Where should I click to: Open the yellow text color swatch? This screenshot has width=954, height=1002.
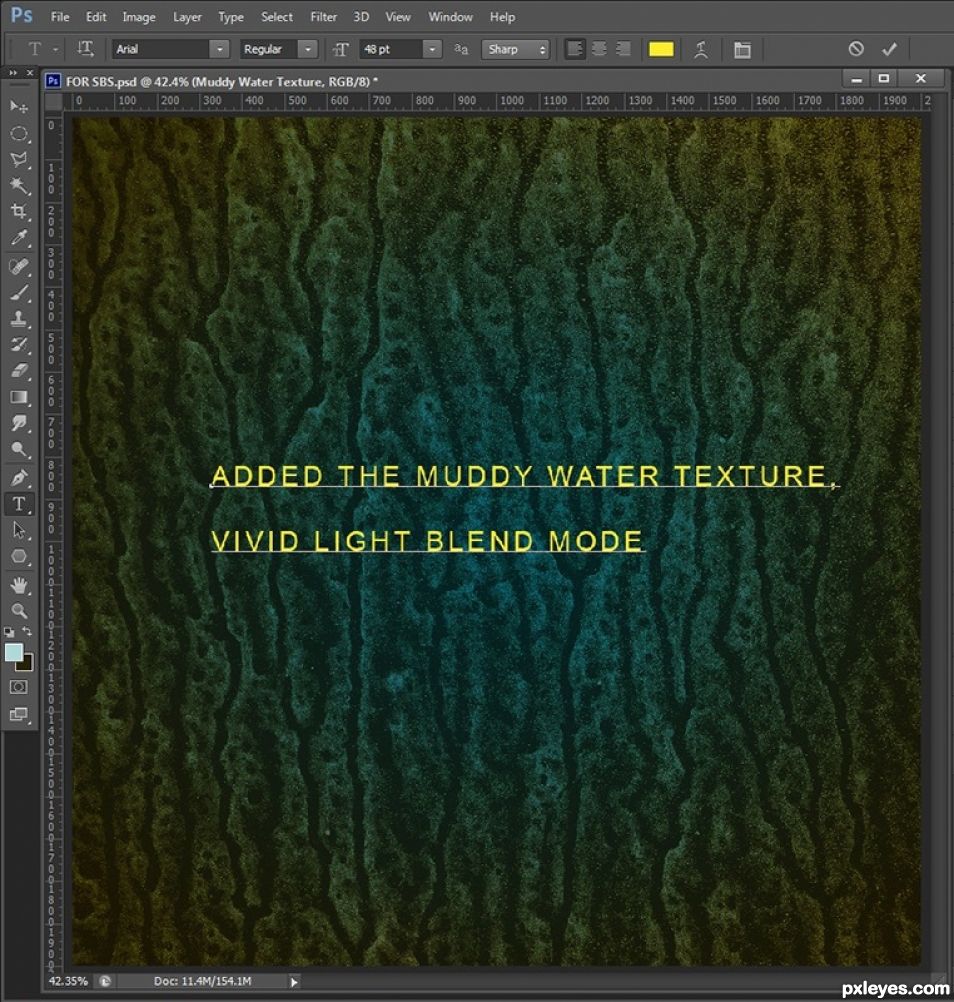(x=661, y=49)
